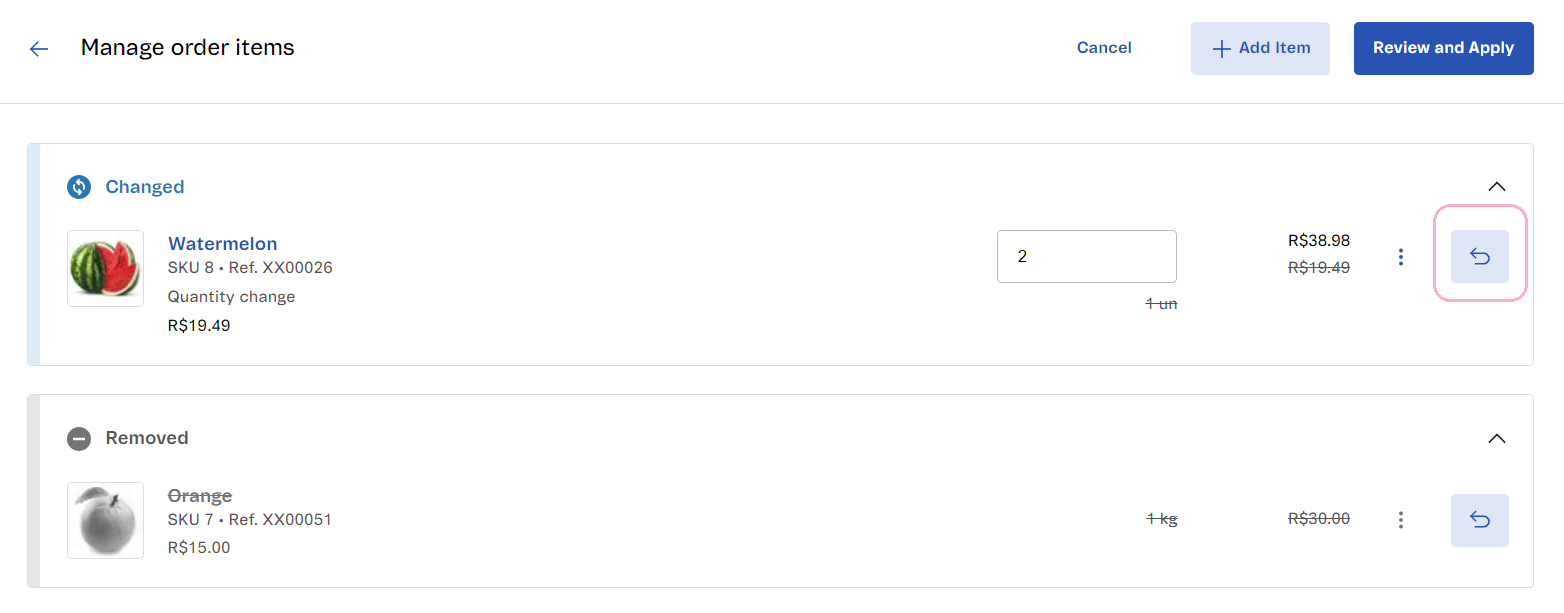Click the Manage order items heading
The image size is (1564, 613).
coord(187,47)
